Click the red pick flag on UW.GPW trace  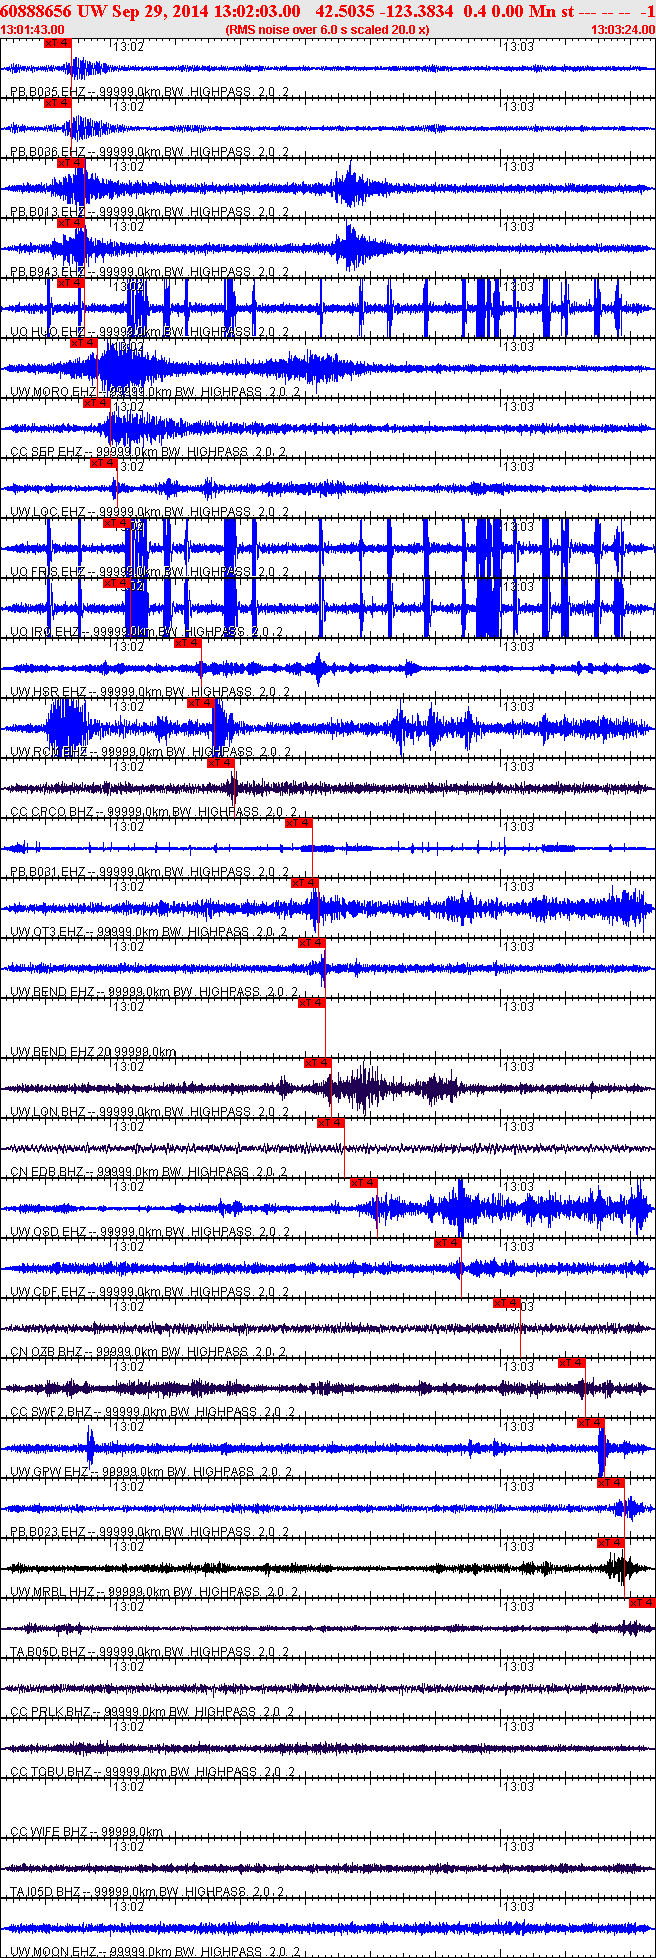tap(590, 1423)
